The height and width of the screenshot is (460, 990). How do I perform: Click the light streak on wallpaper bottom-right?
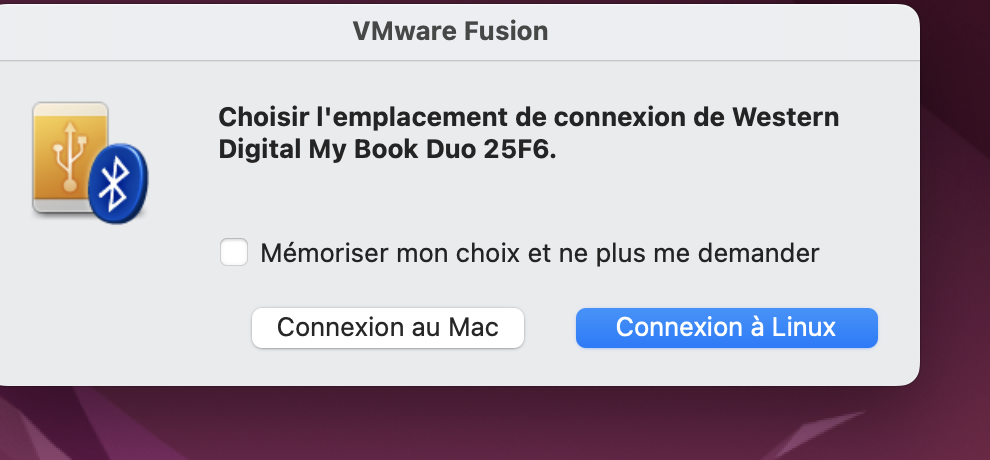tap(814, 434)
